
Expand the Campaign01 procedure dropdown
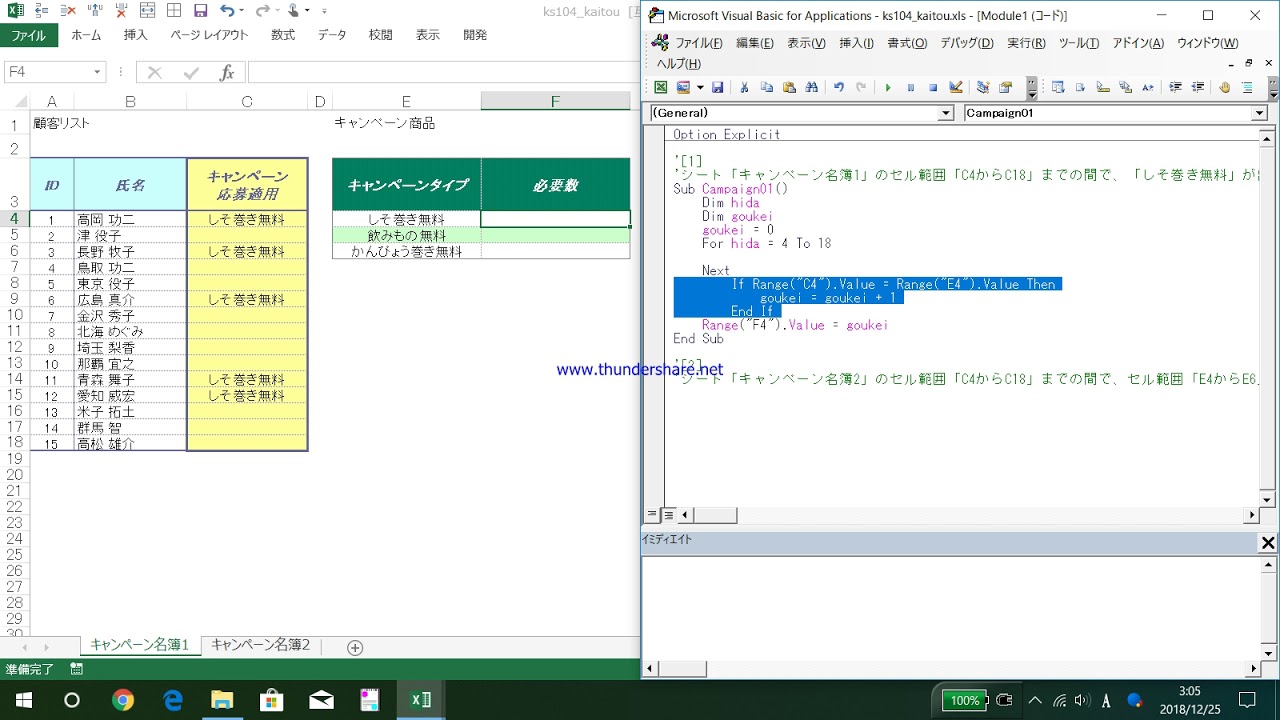(x=1259, y=114)
